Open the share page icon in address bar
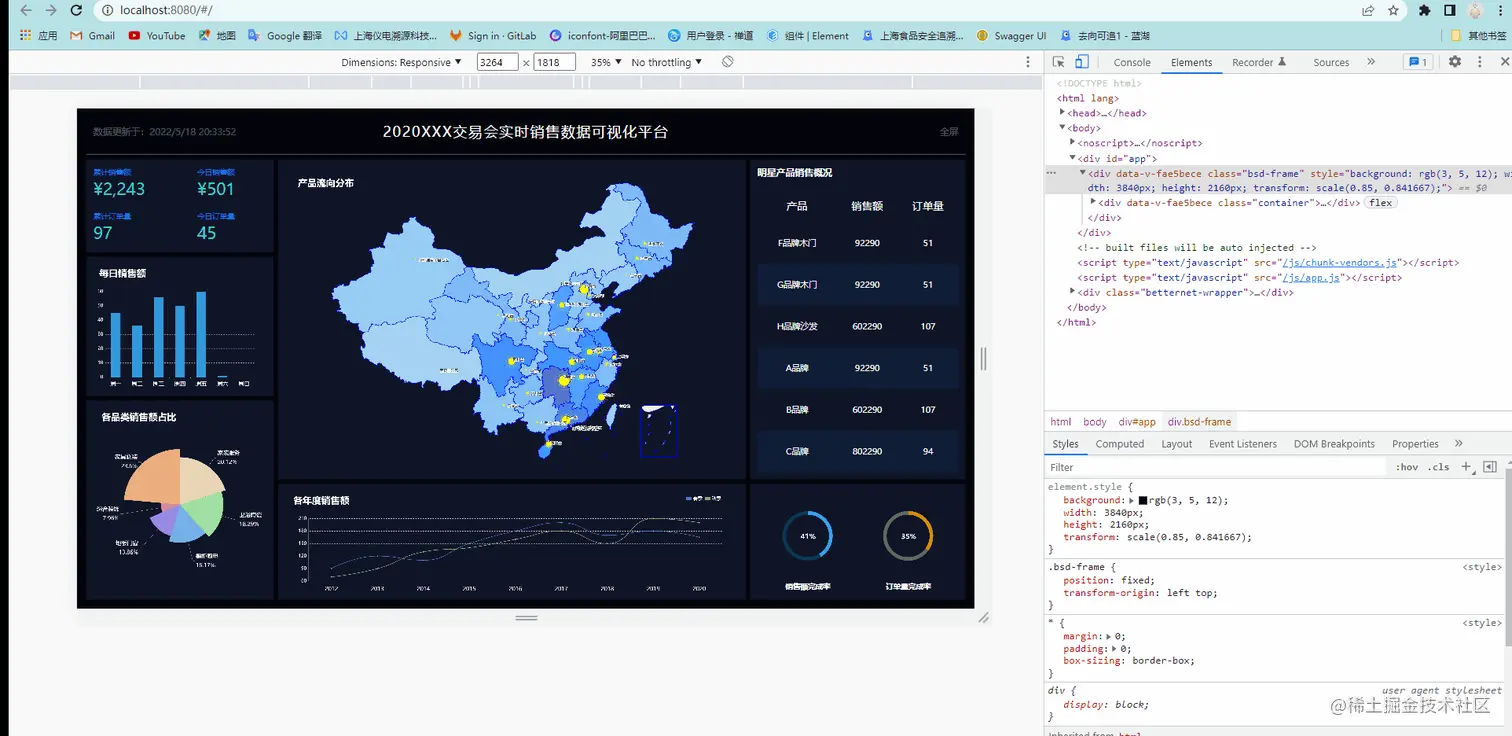1512x736 pixels. tap(1368, 10)
